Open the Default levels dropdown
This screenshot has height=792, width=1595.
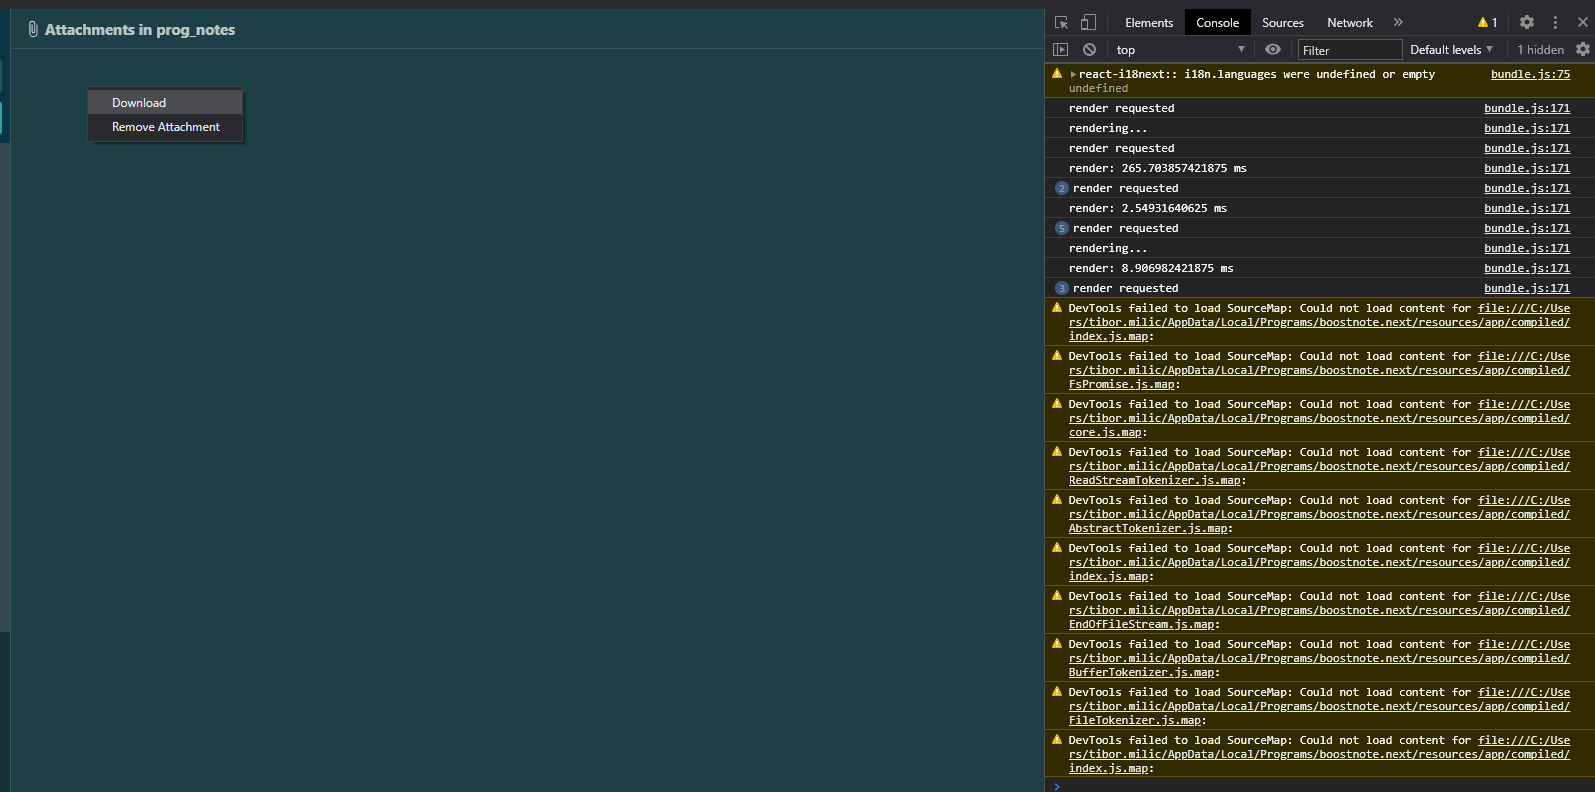1451,50
